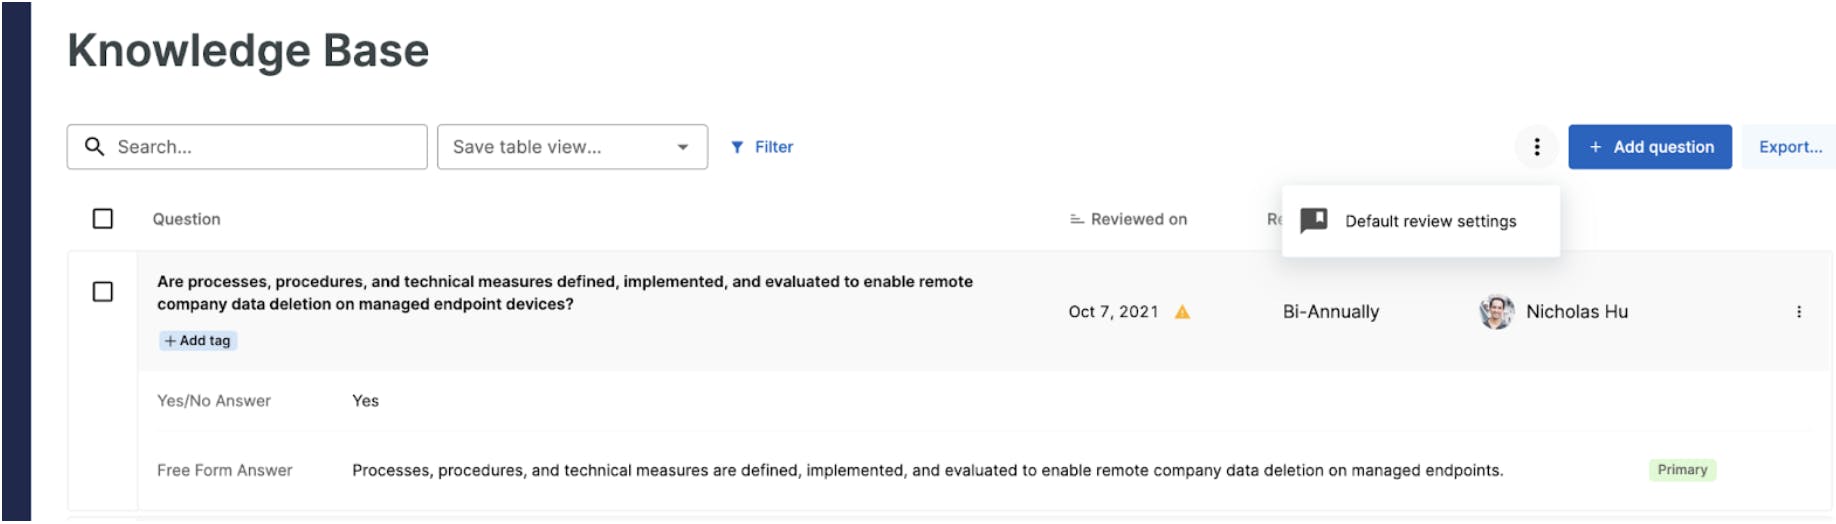Focus the Search input field

(x=247, y=147)
